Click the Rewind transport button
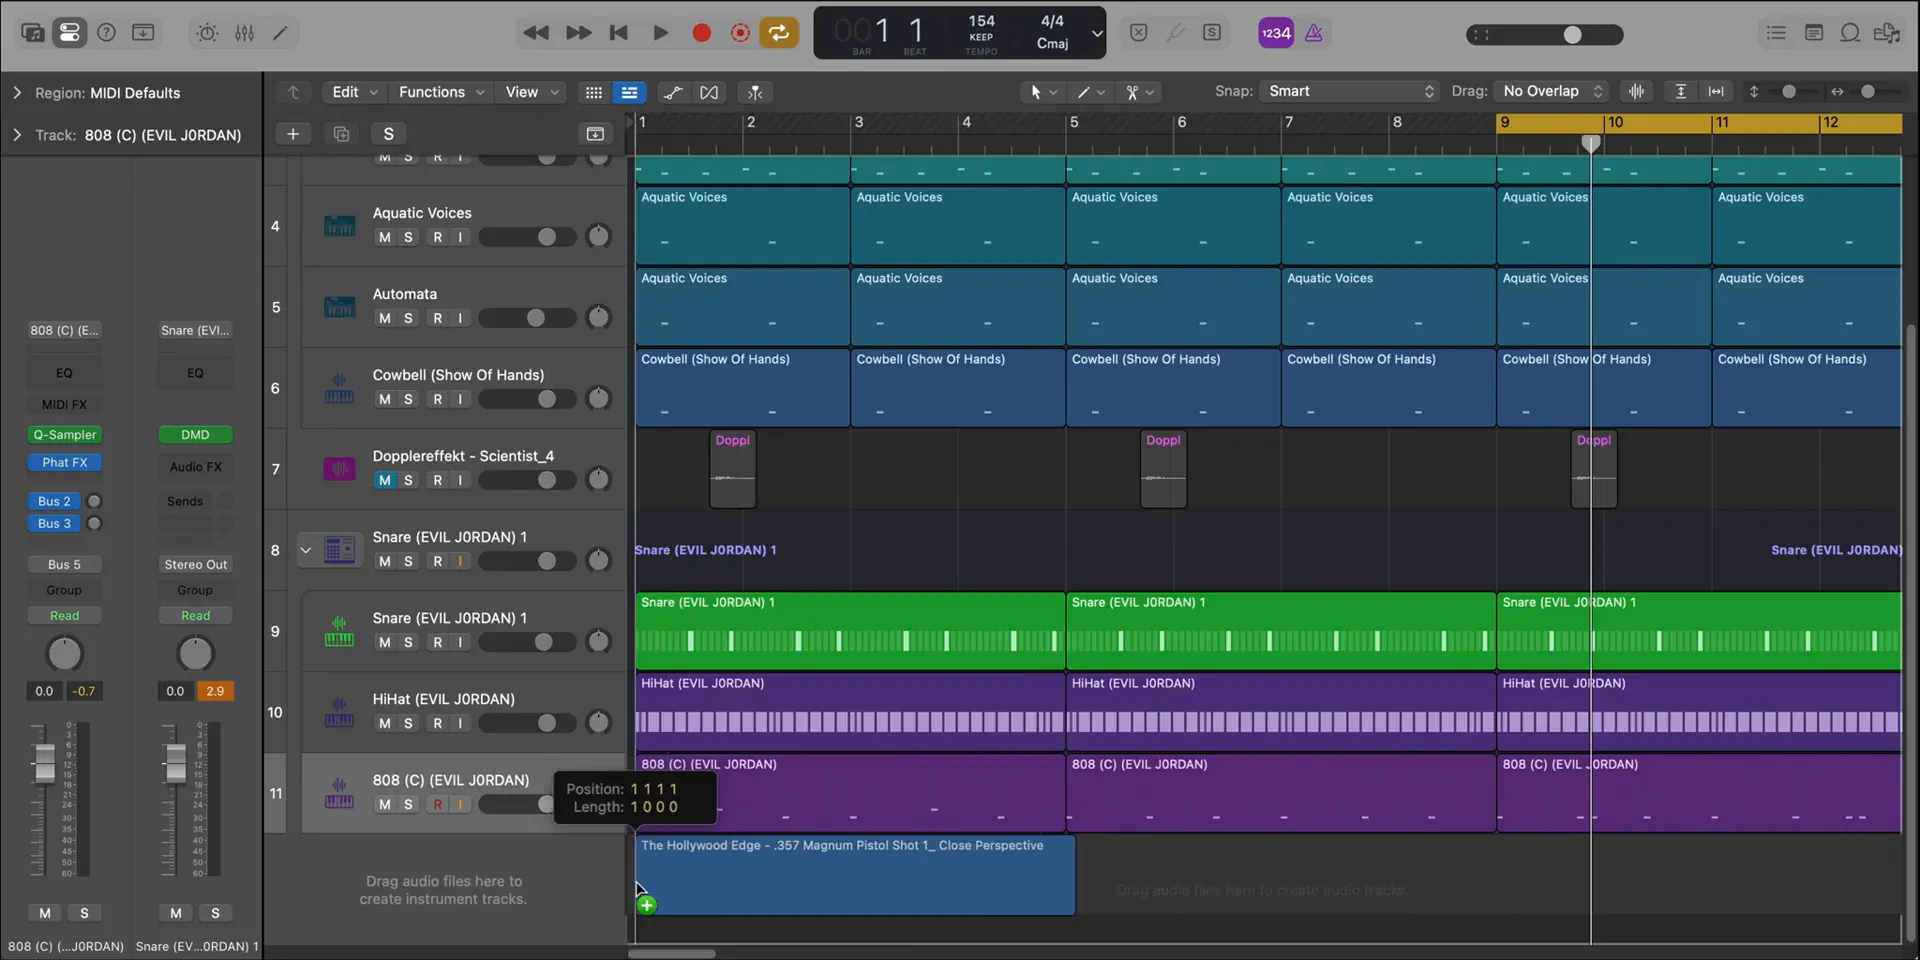The height and width of the screenshot is (960, 1920). point(536,33)
